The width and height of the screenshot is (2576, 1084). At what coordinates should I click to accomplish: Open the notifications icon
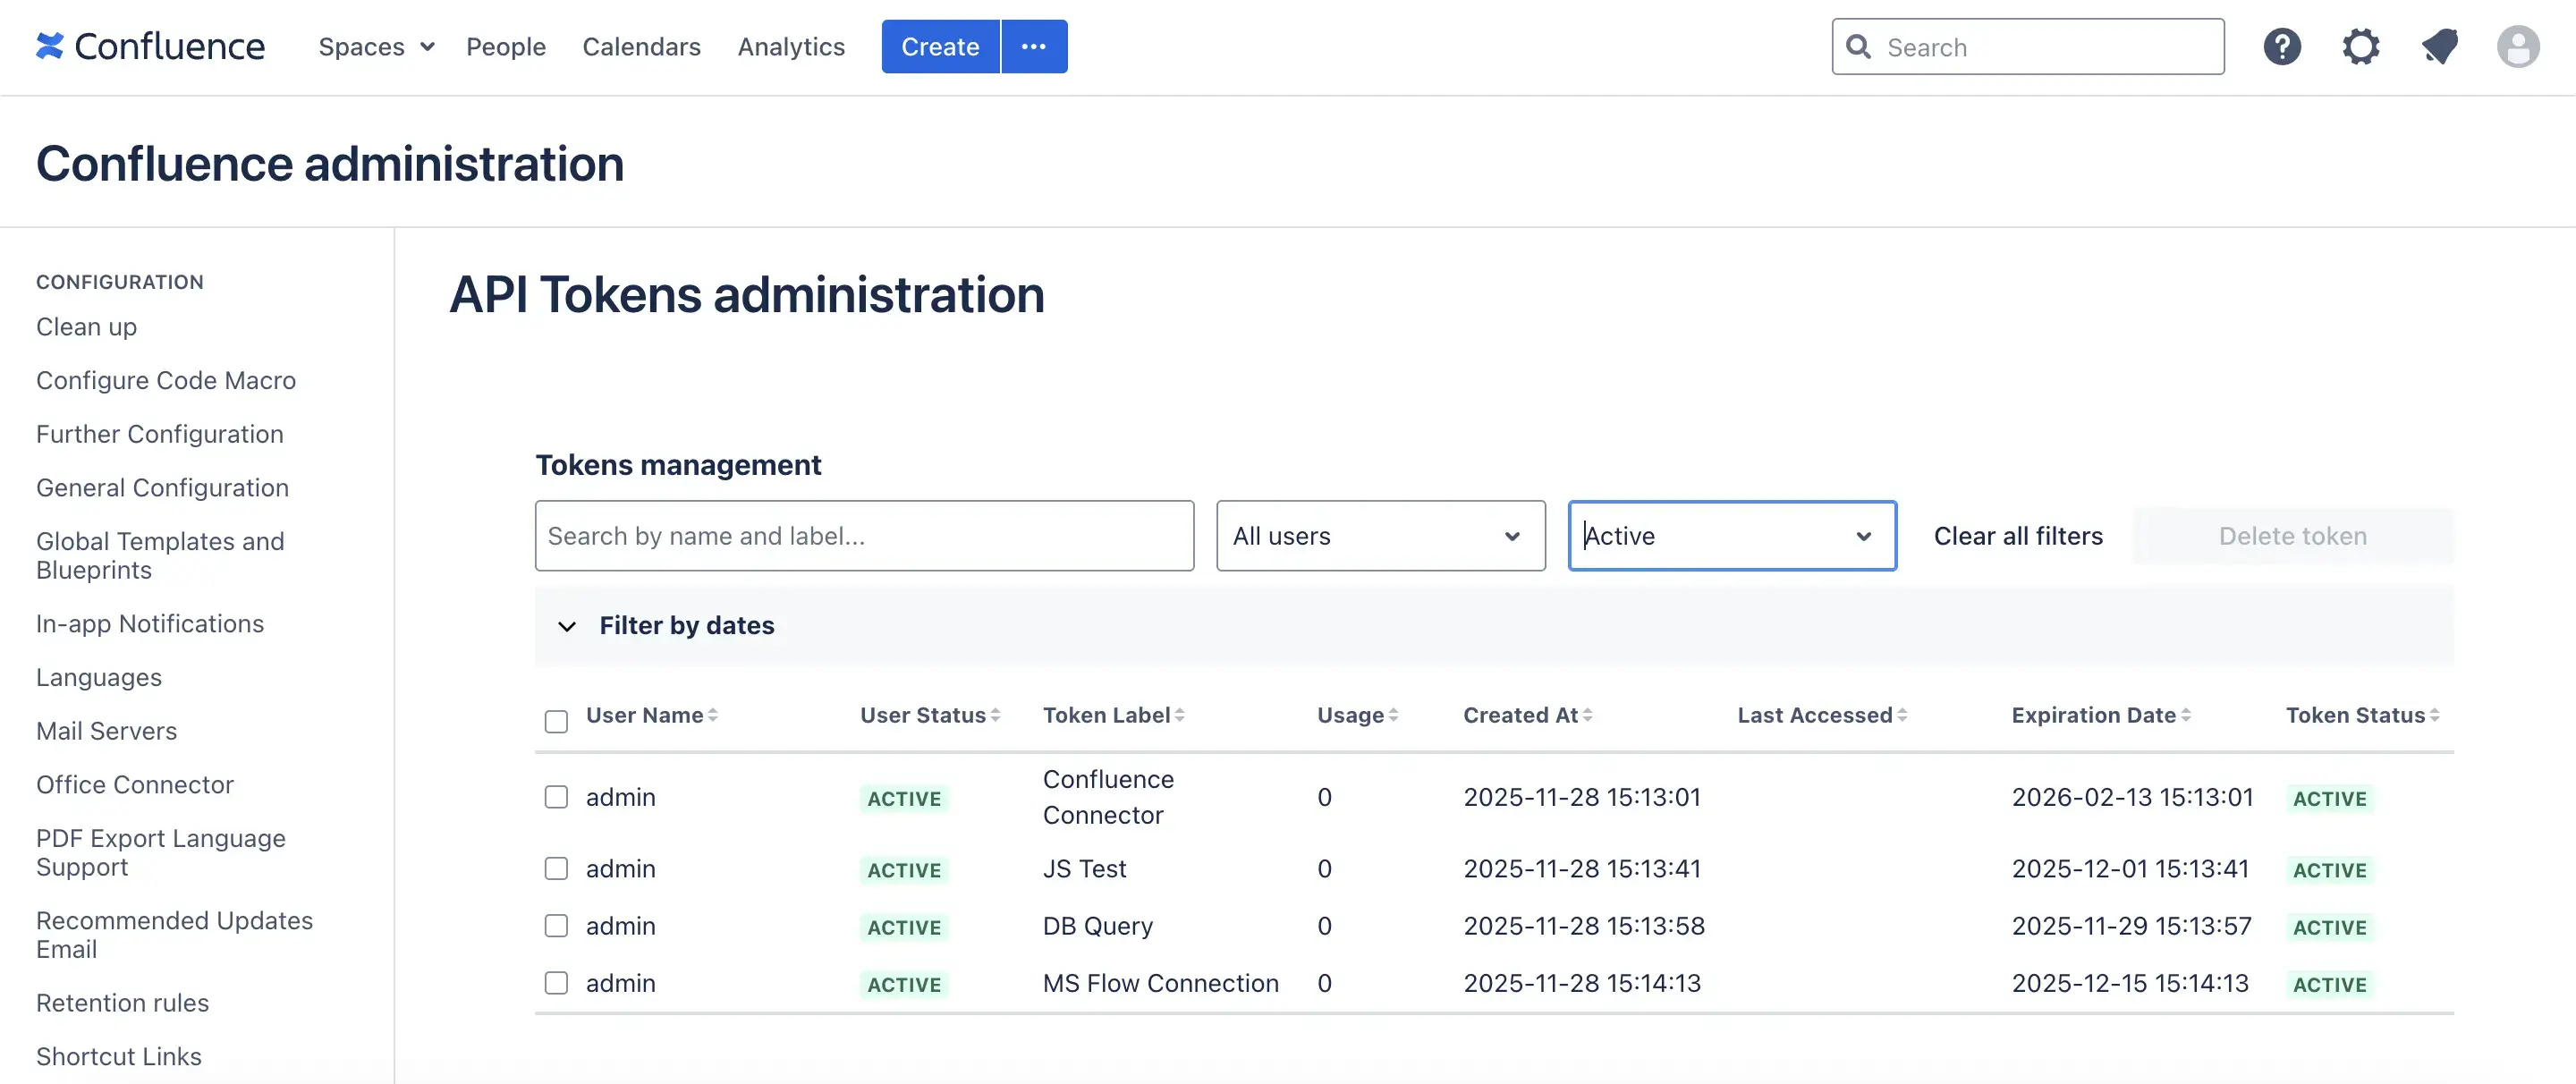(x=2439, y=46)
